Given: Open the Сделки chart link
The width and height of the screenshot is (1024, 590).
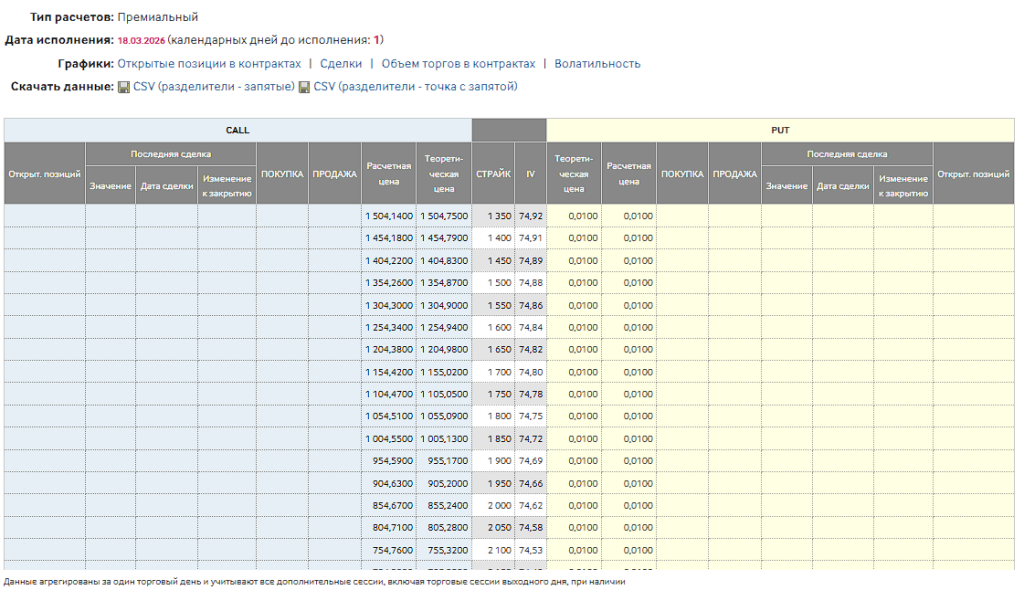Looking at the screenshot, I should pos(341,64).
